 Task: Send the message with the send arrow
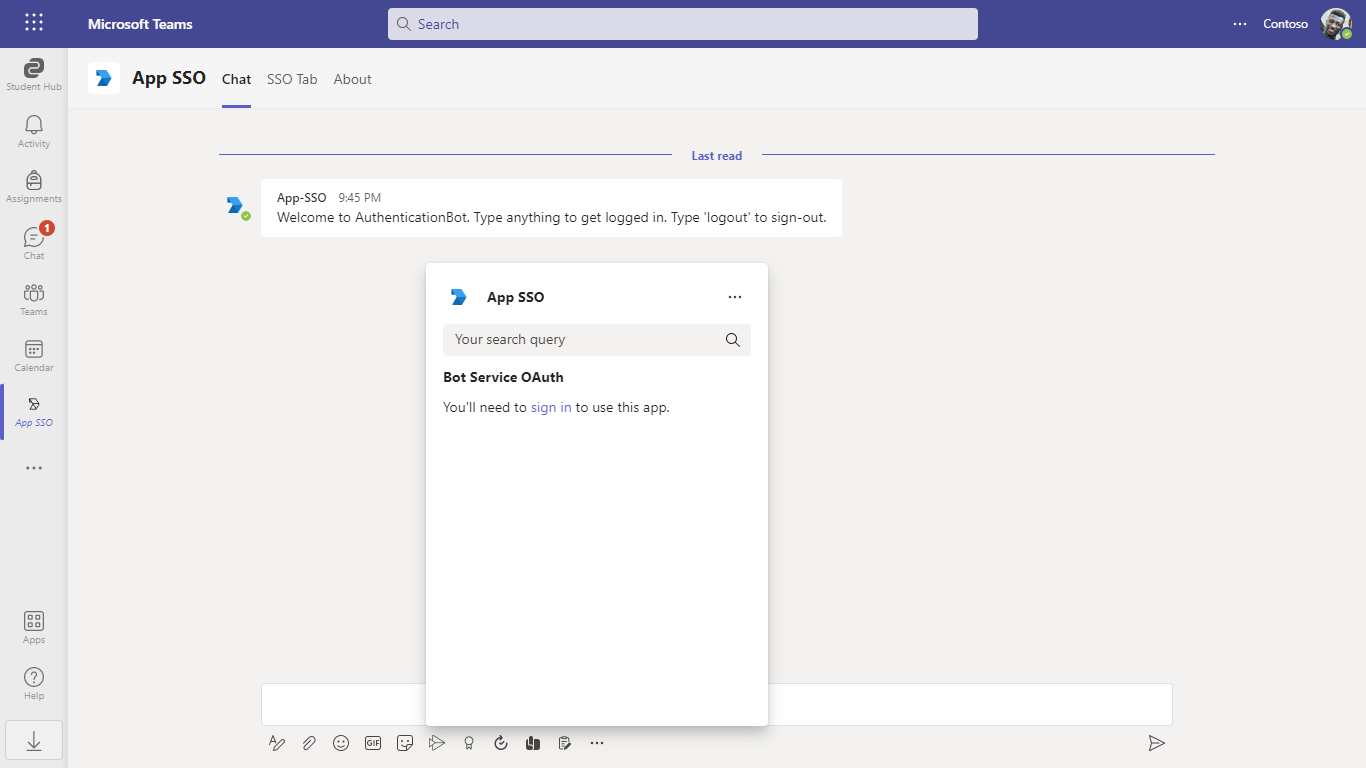click(x=1156, y=743)
